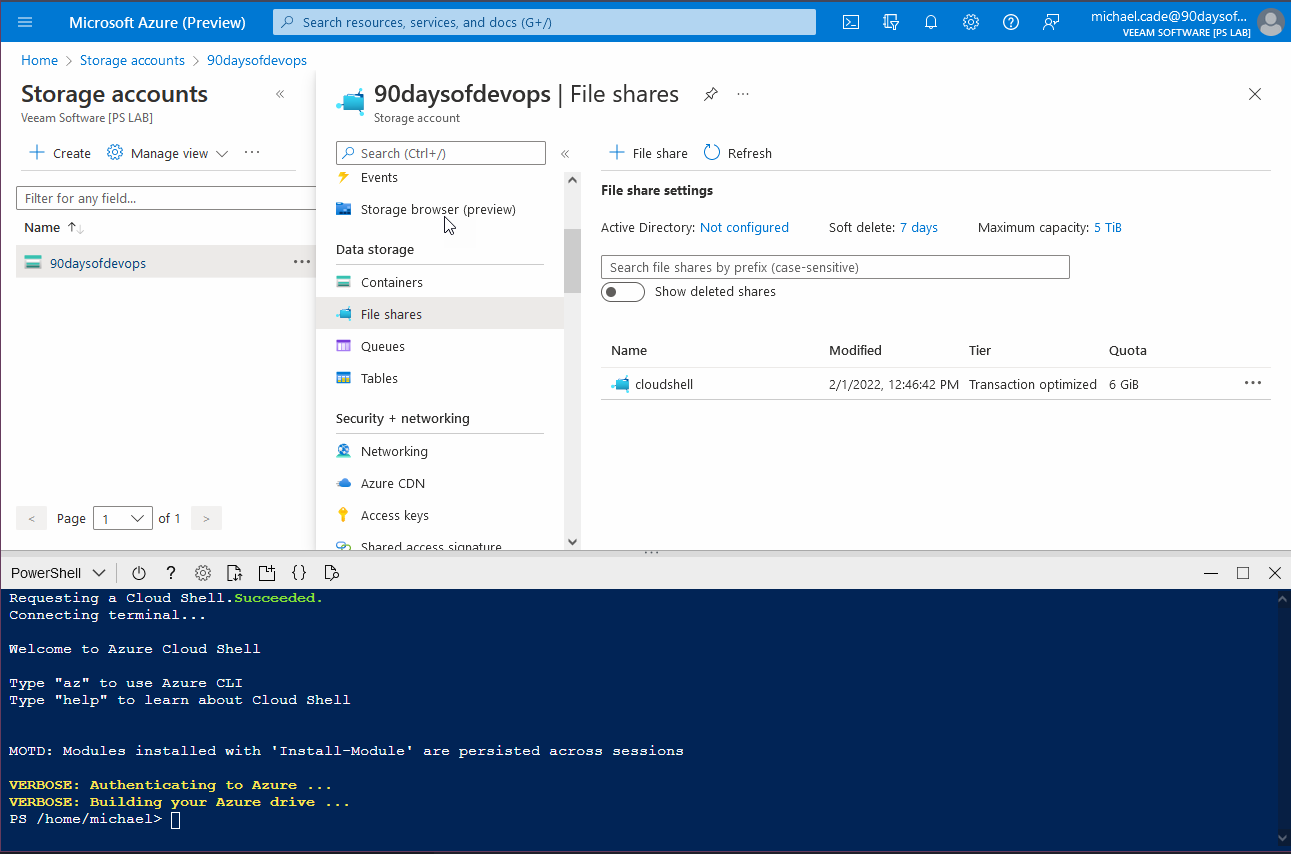
Task: Open Cloud Shell upload/download files icon
Action: click(234, 572)
